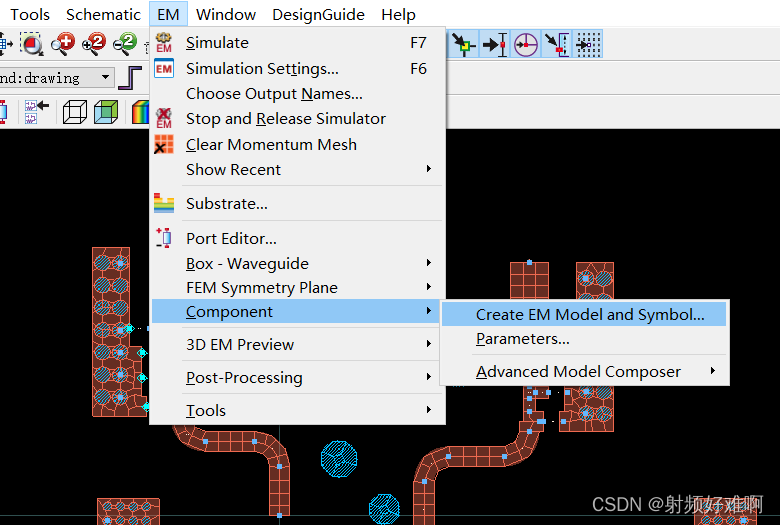Expand the Show Recent submenu
This screenshot has width=780, height=525.
[297, 169]
